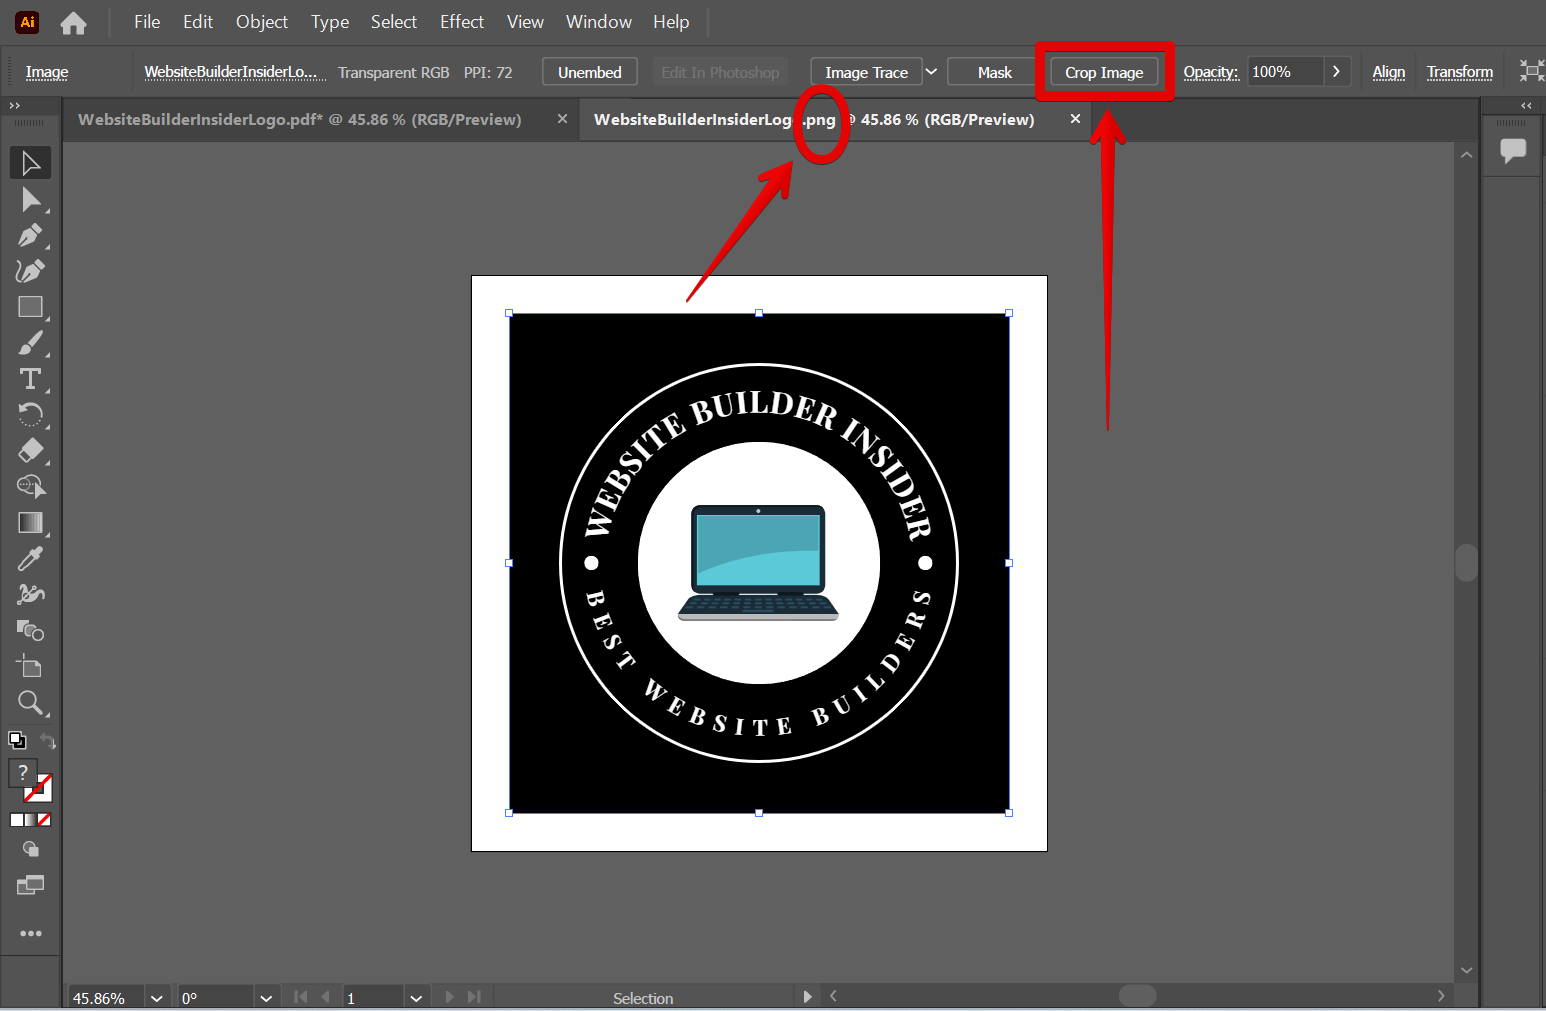Select the Paintbrush tool
Image resolution: width=1546 pixels, height=1011 pixels.
coord(30,343)
